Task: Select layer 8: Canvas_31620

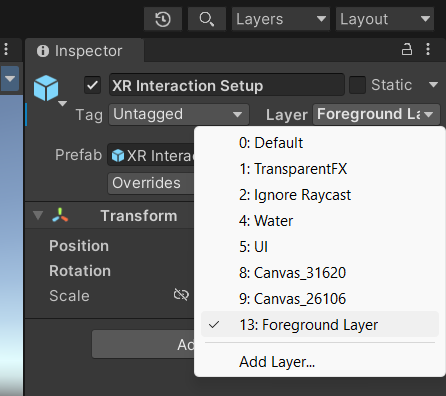Action: (320, 273)
